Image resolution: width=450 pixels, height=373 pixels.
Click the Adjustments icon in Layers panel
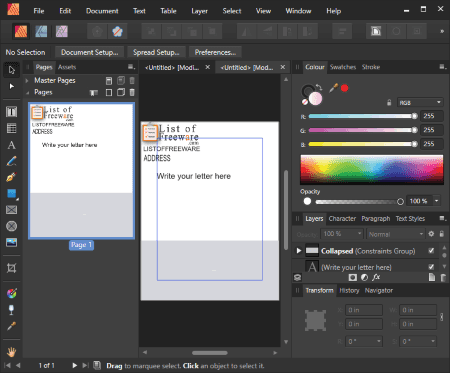point(365,277)
